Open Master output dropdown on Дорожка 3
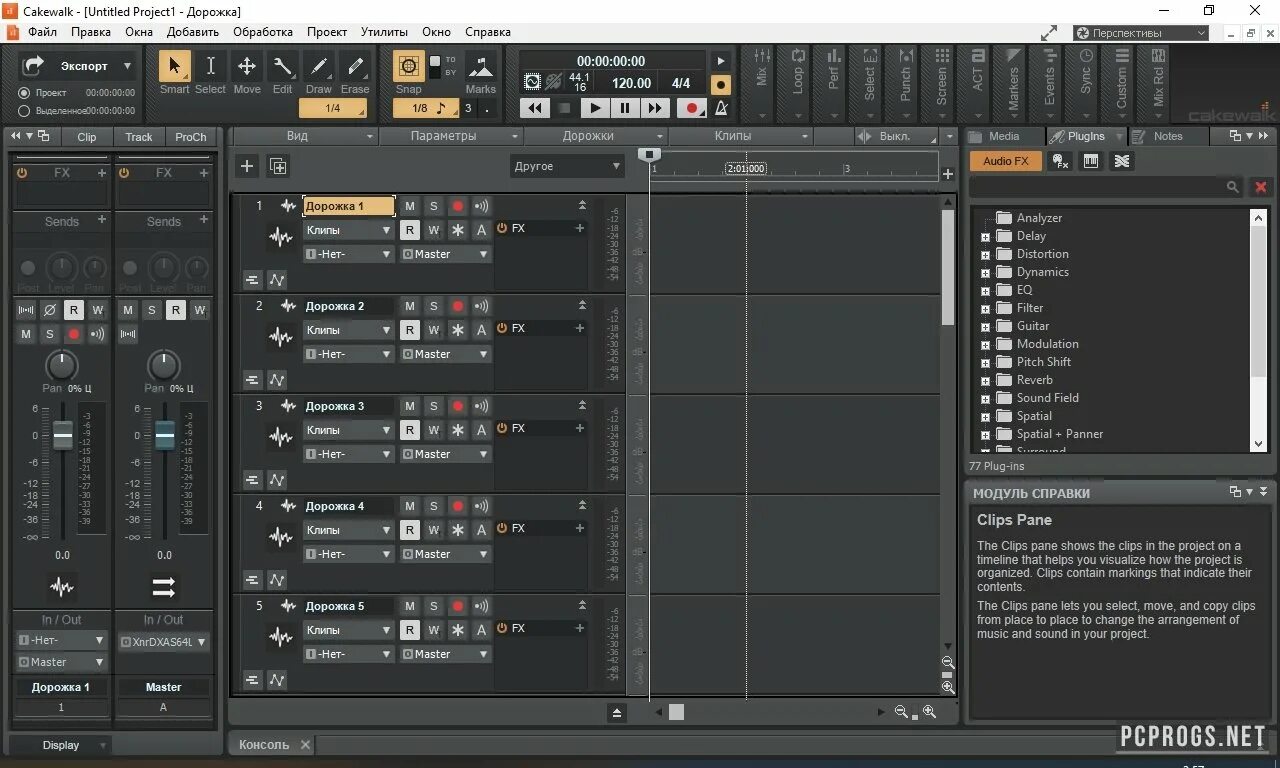Viewport: 1280px width, 768px height. point(445,454)
